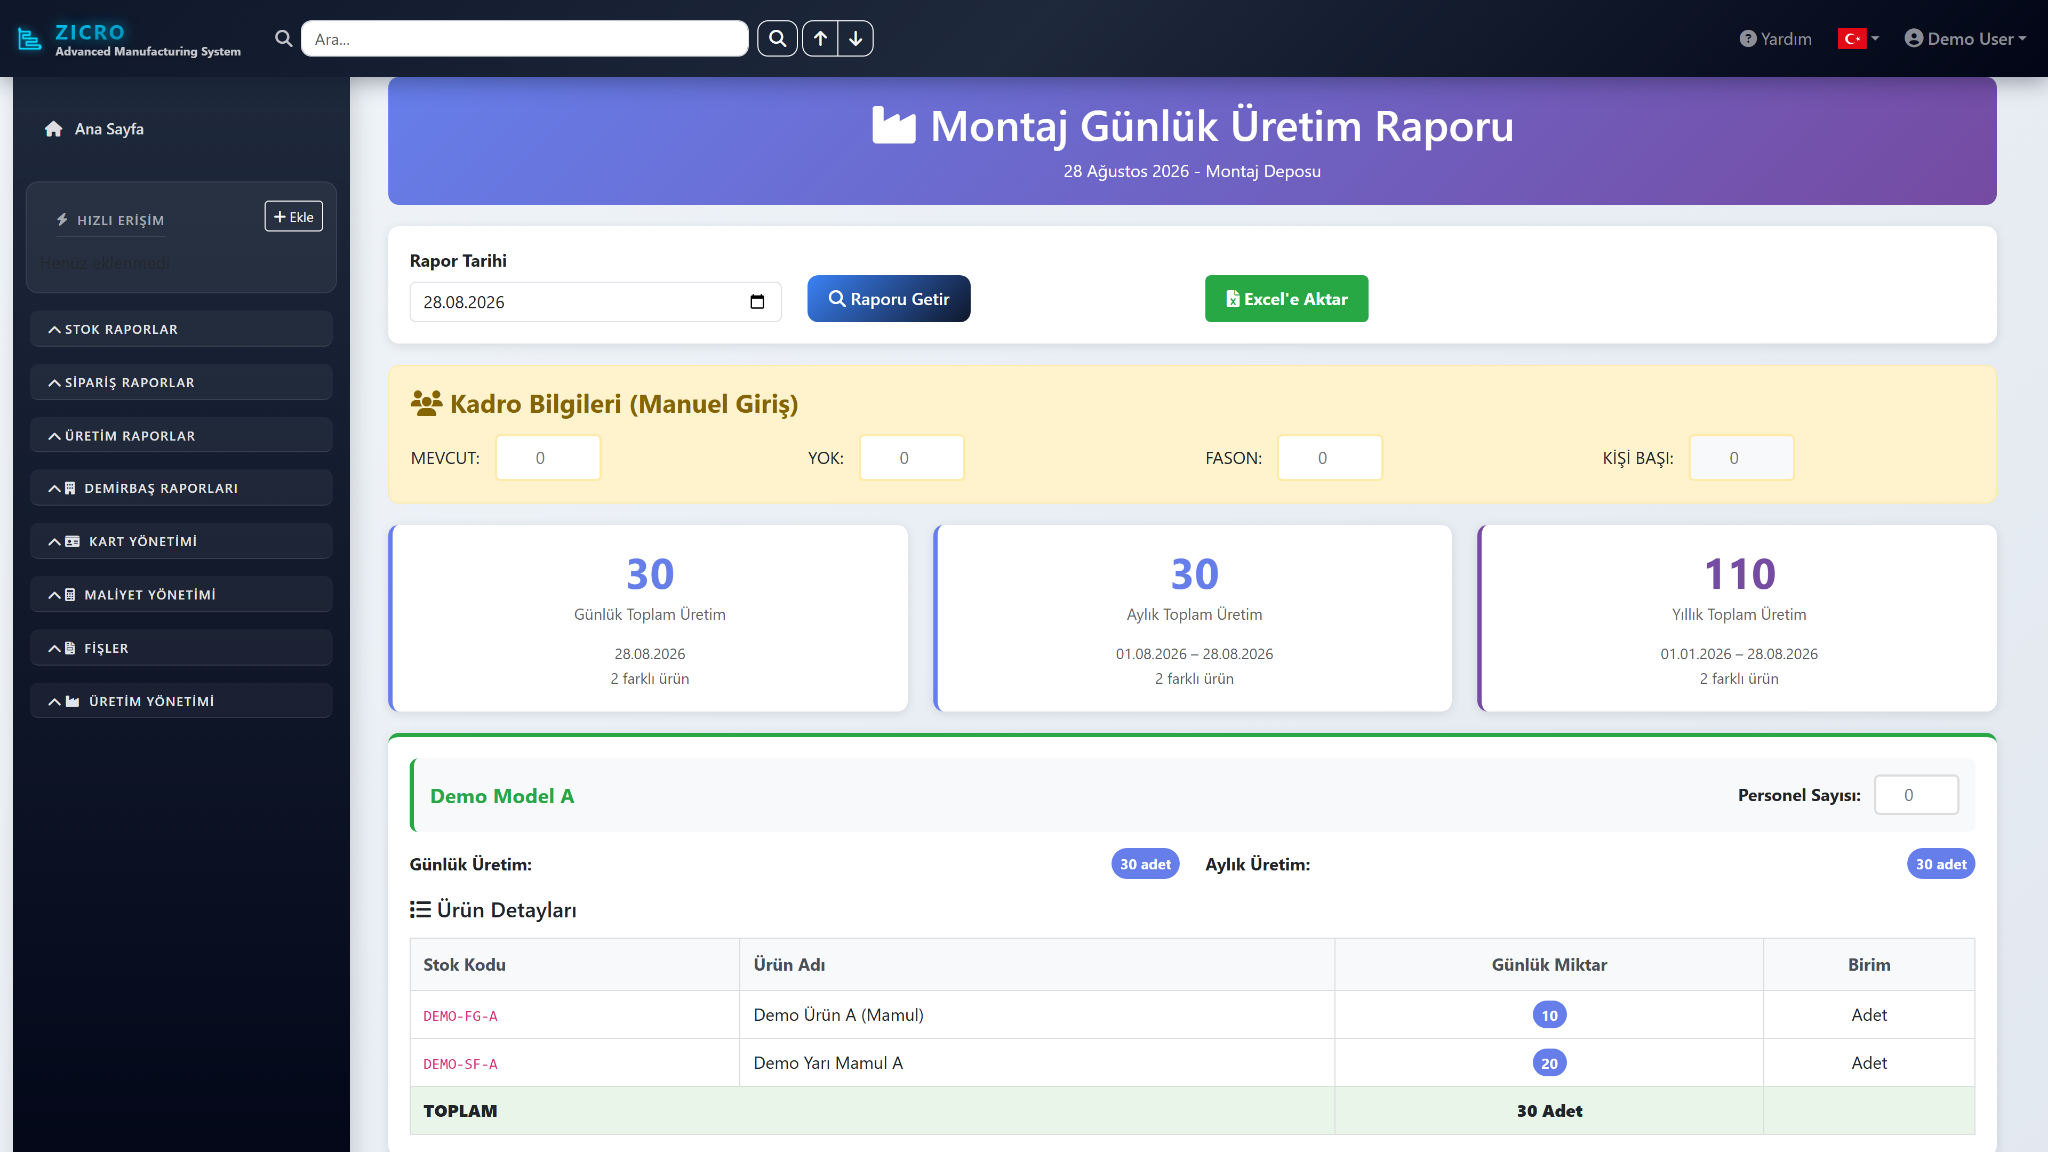Click the Günlük Miktar column header
The width and height of the screenshot is (2048, 1152).
[1549, 965]
